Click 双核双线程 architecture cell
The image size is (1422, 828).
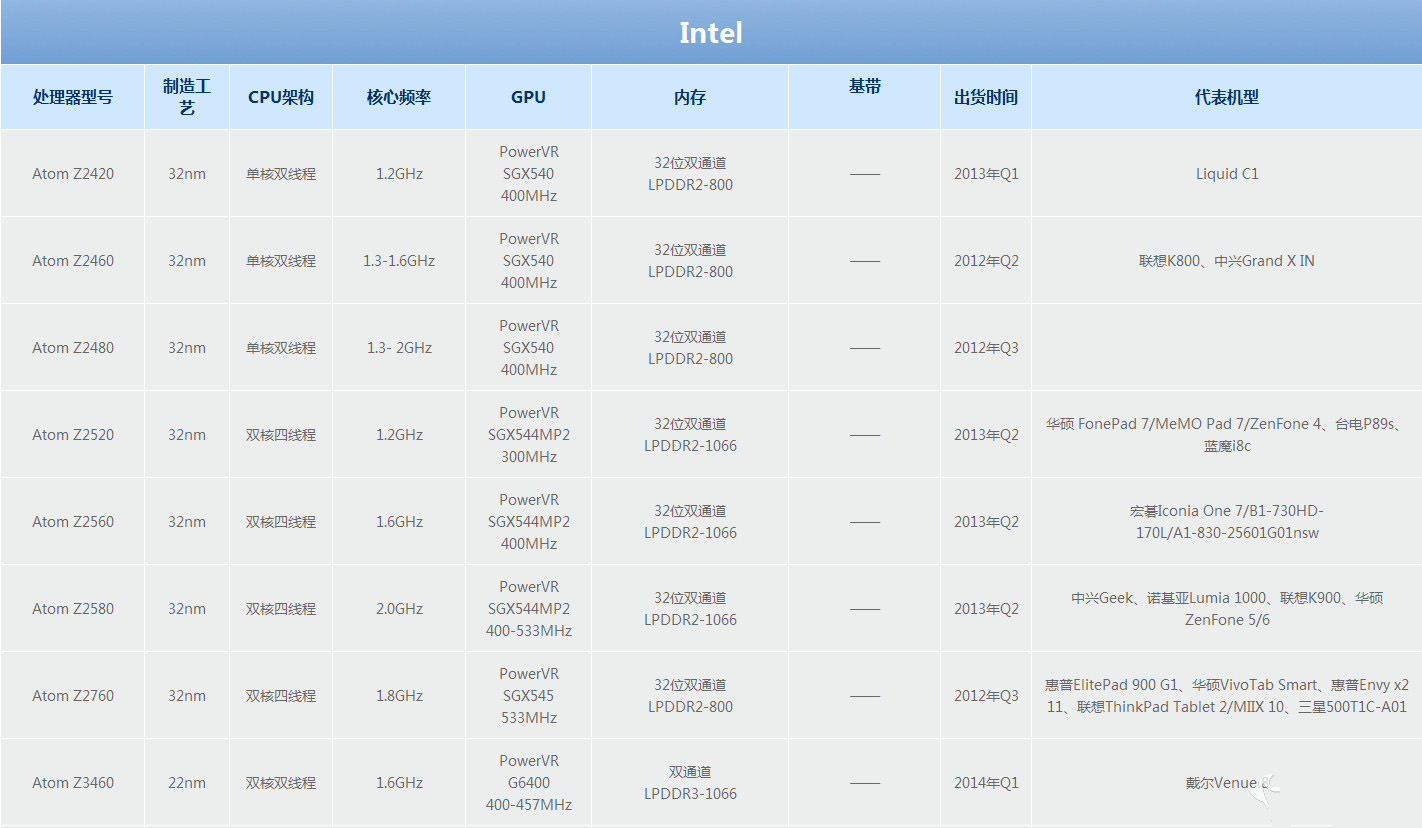(281, 783)
